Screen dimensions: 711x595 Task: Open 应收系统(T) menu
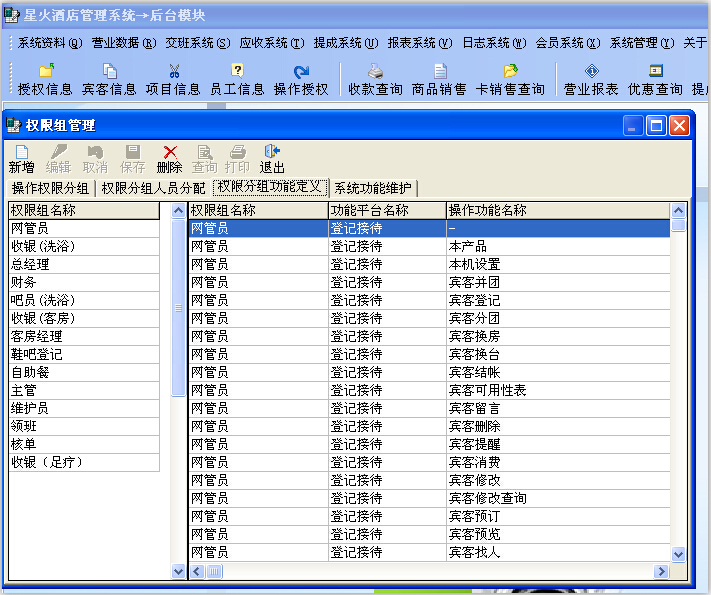coord(272,43)
